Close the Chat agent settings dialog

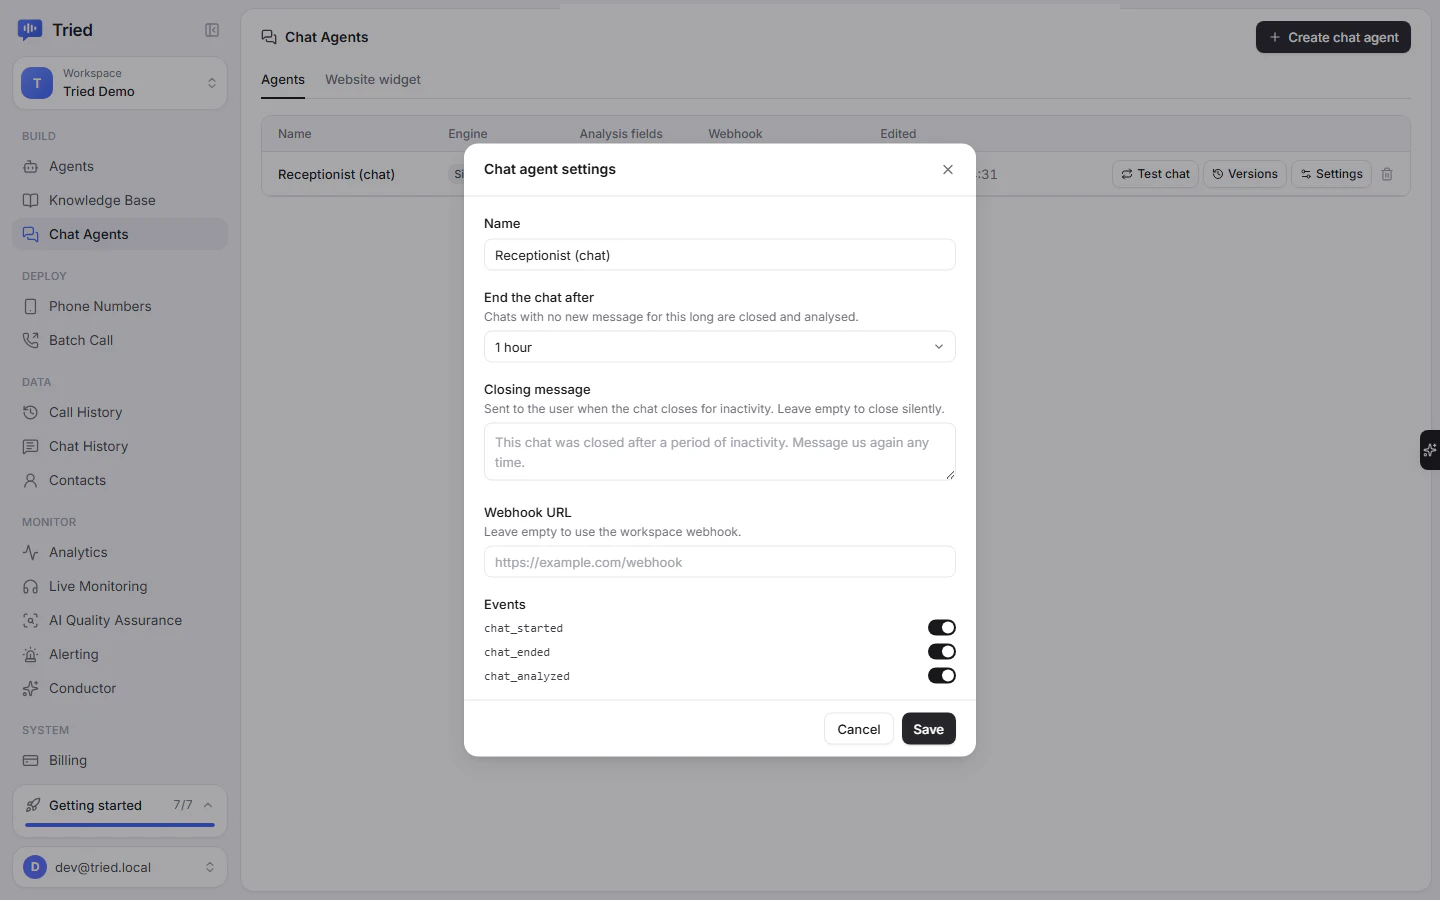pos(948,170)
